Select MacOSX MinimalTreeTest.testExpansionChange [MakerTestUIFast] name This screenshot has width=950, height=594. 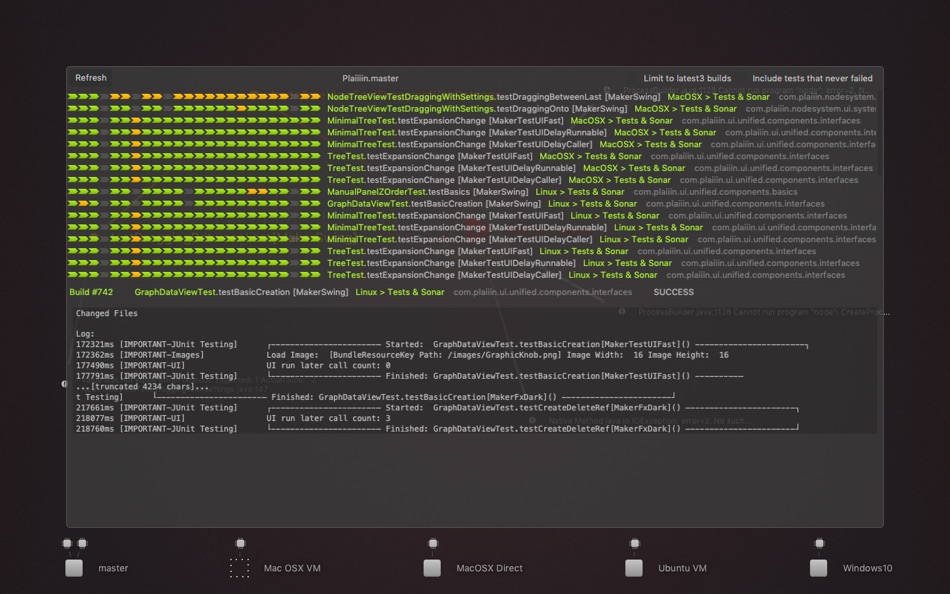pyautogui.click(x=445, y=121)
